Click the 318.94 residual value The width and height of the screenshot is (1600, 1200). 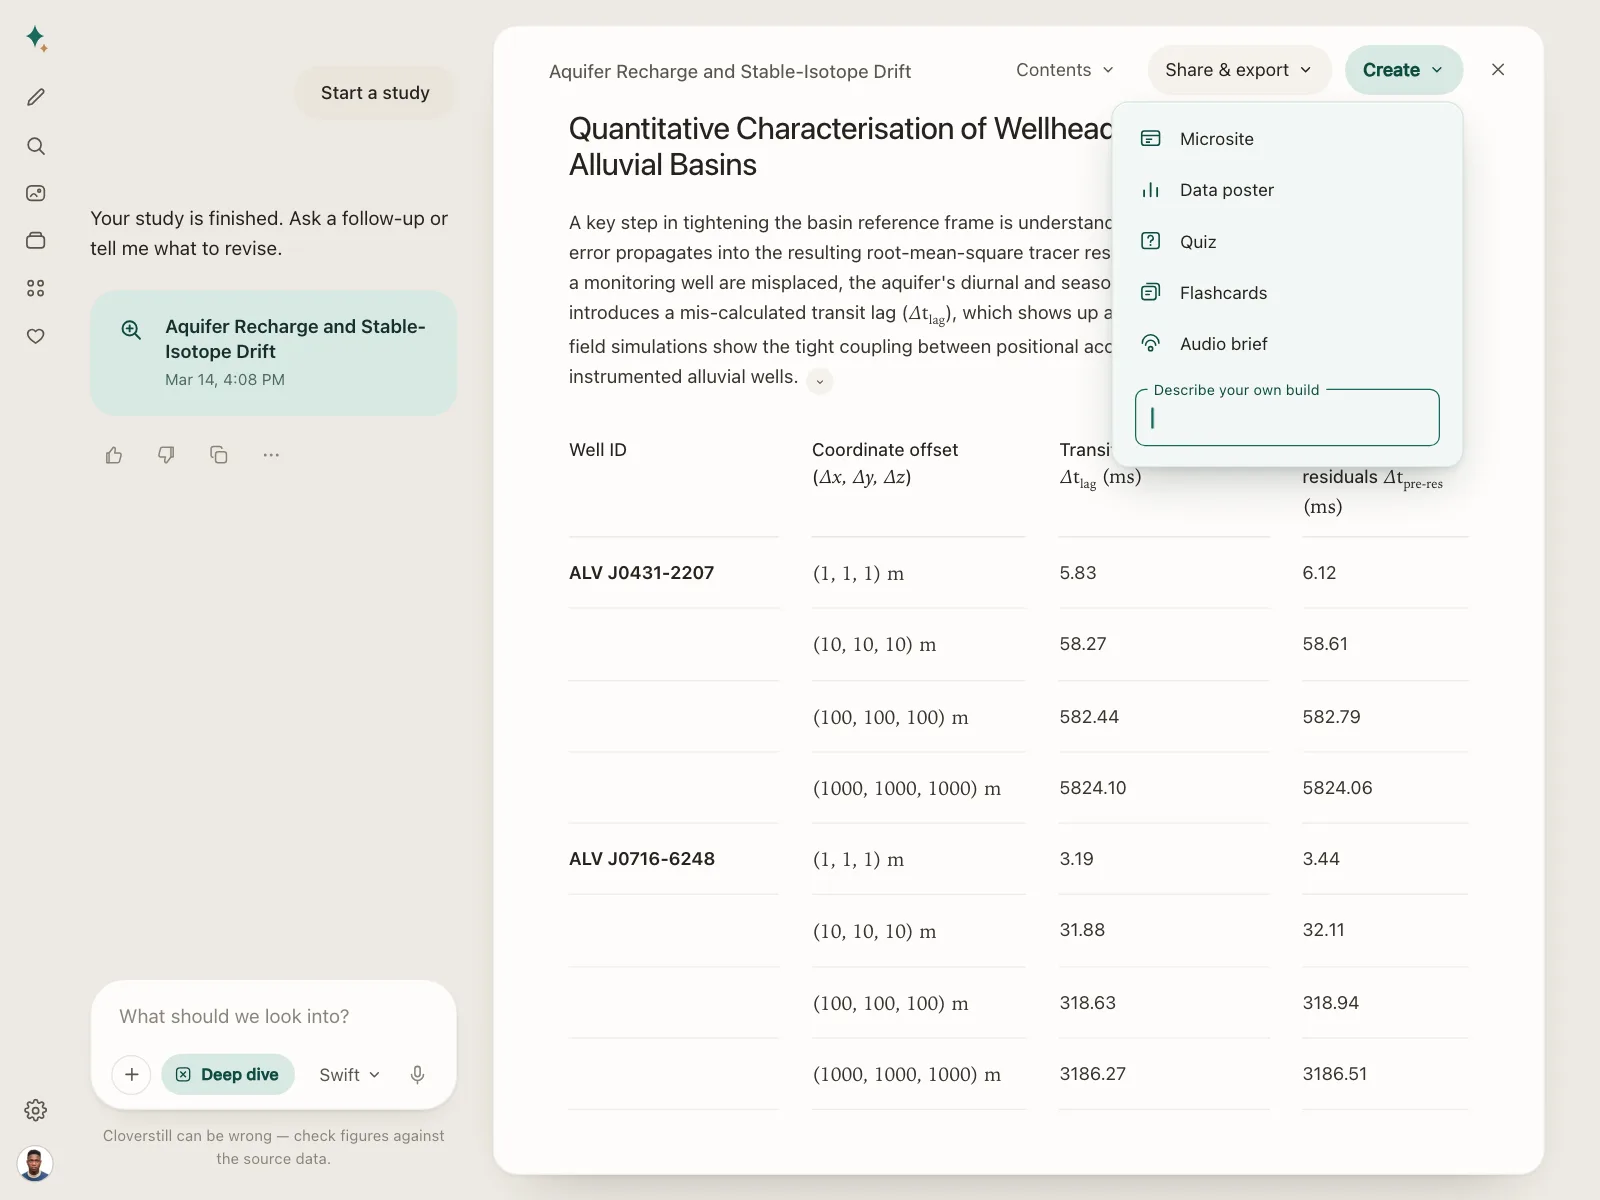(x=1331, y=1003)
